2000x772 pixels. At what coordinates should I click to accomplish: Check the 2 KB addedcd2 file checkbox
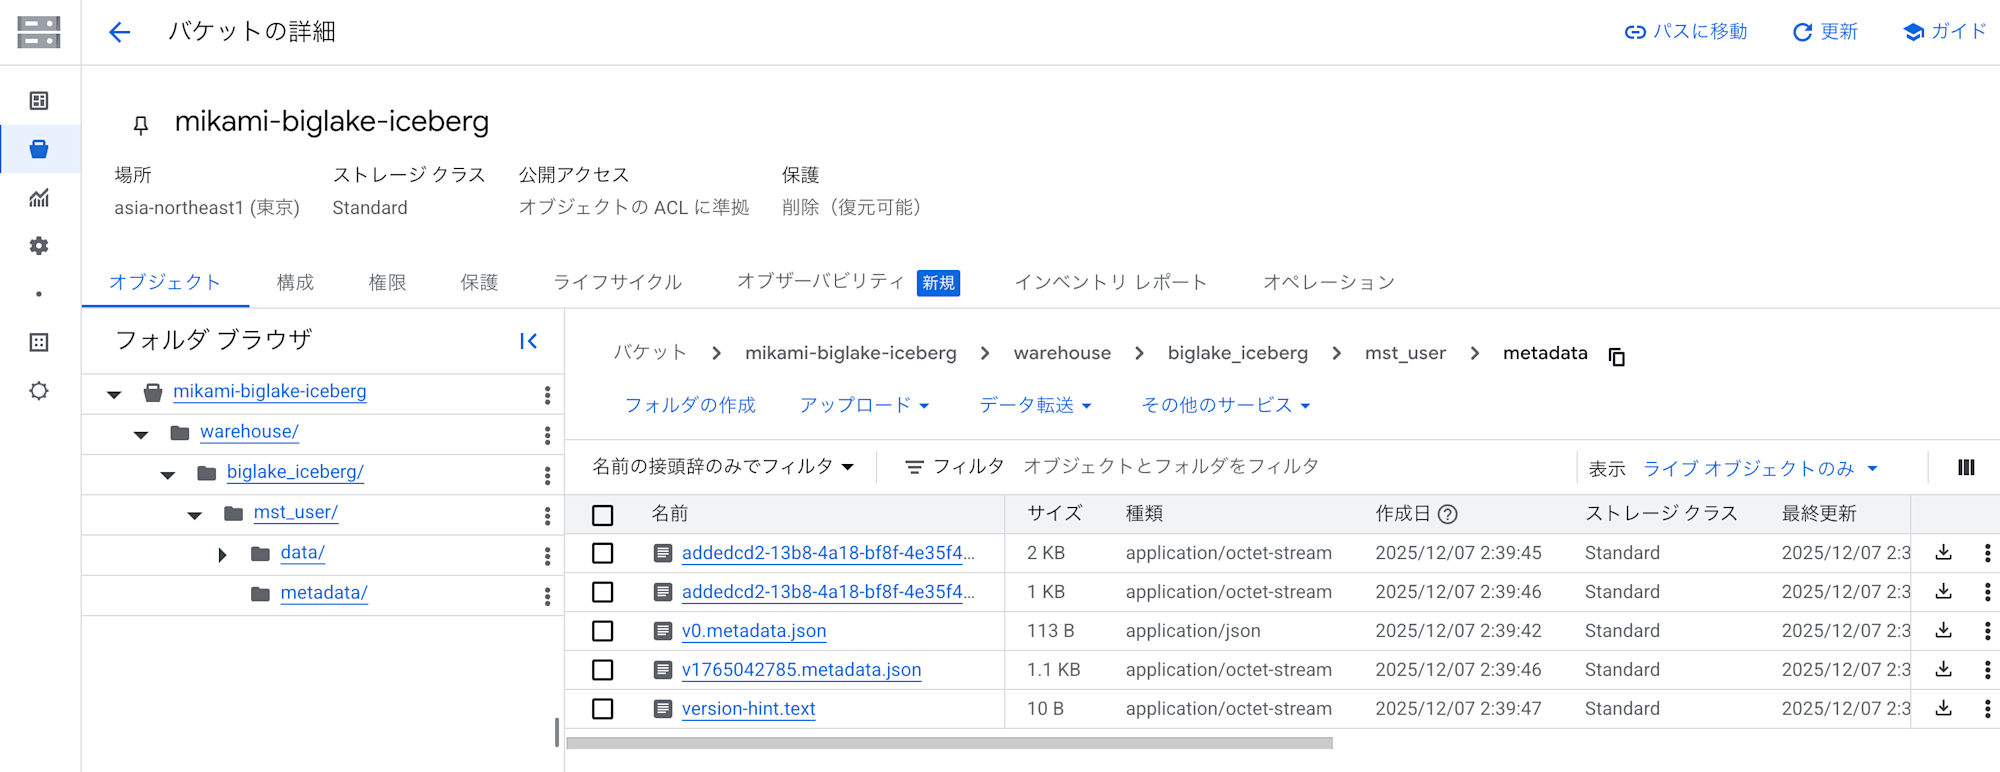pos(602,553)
